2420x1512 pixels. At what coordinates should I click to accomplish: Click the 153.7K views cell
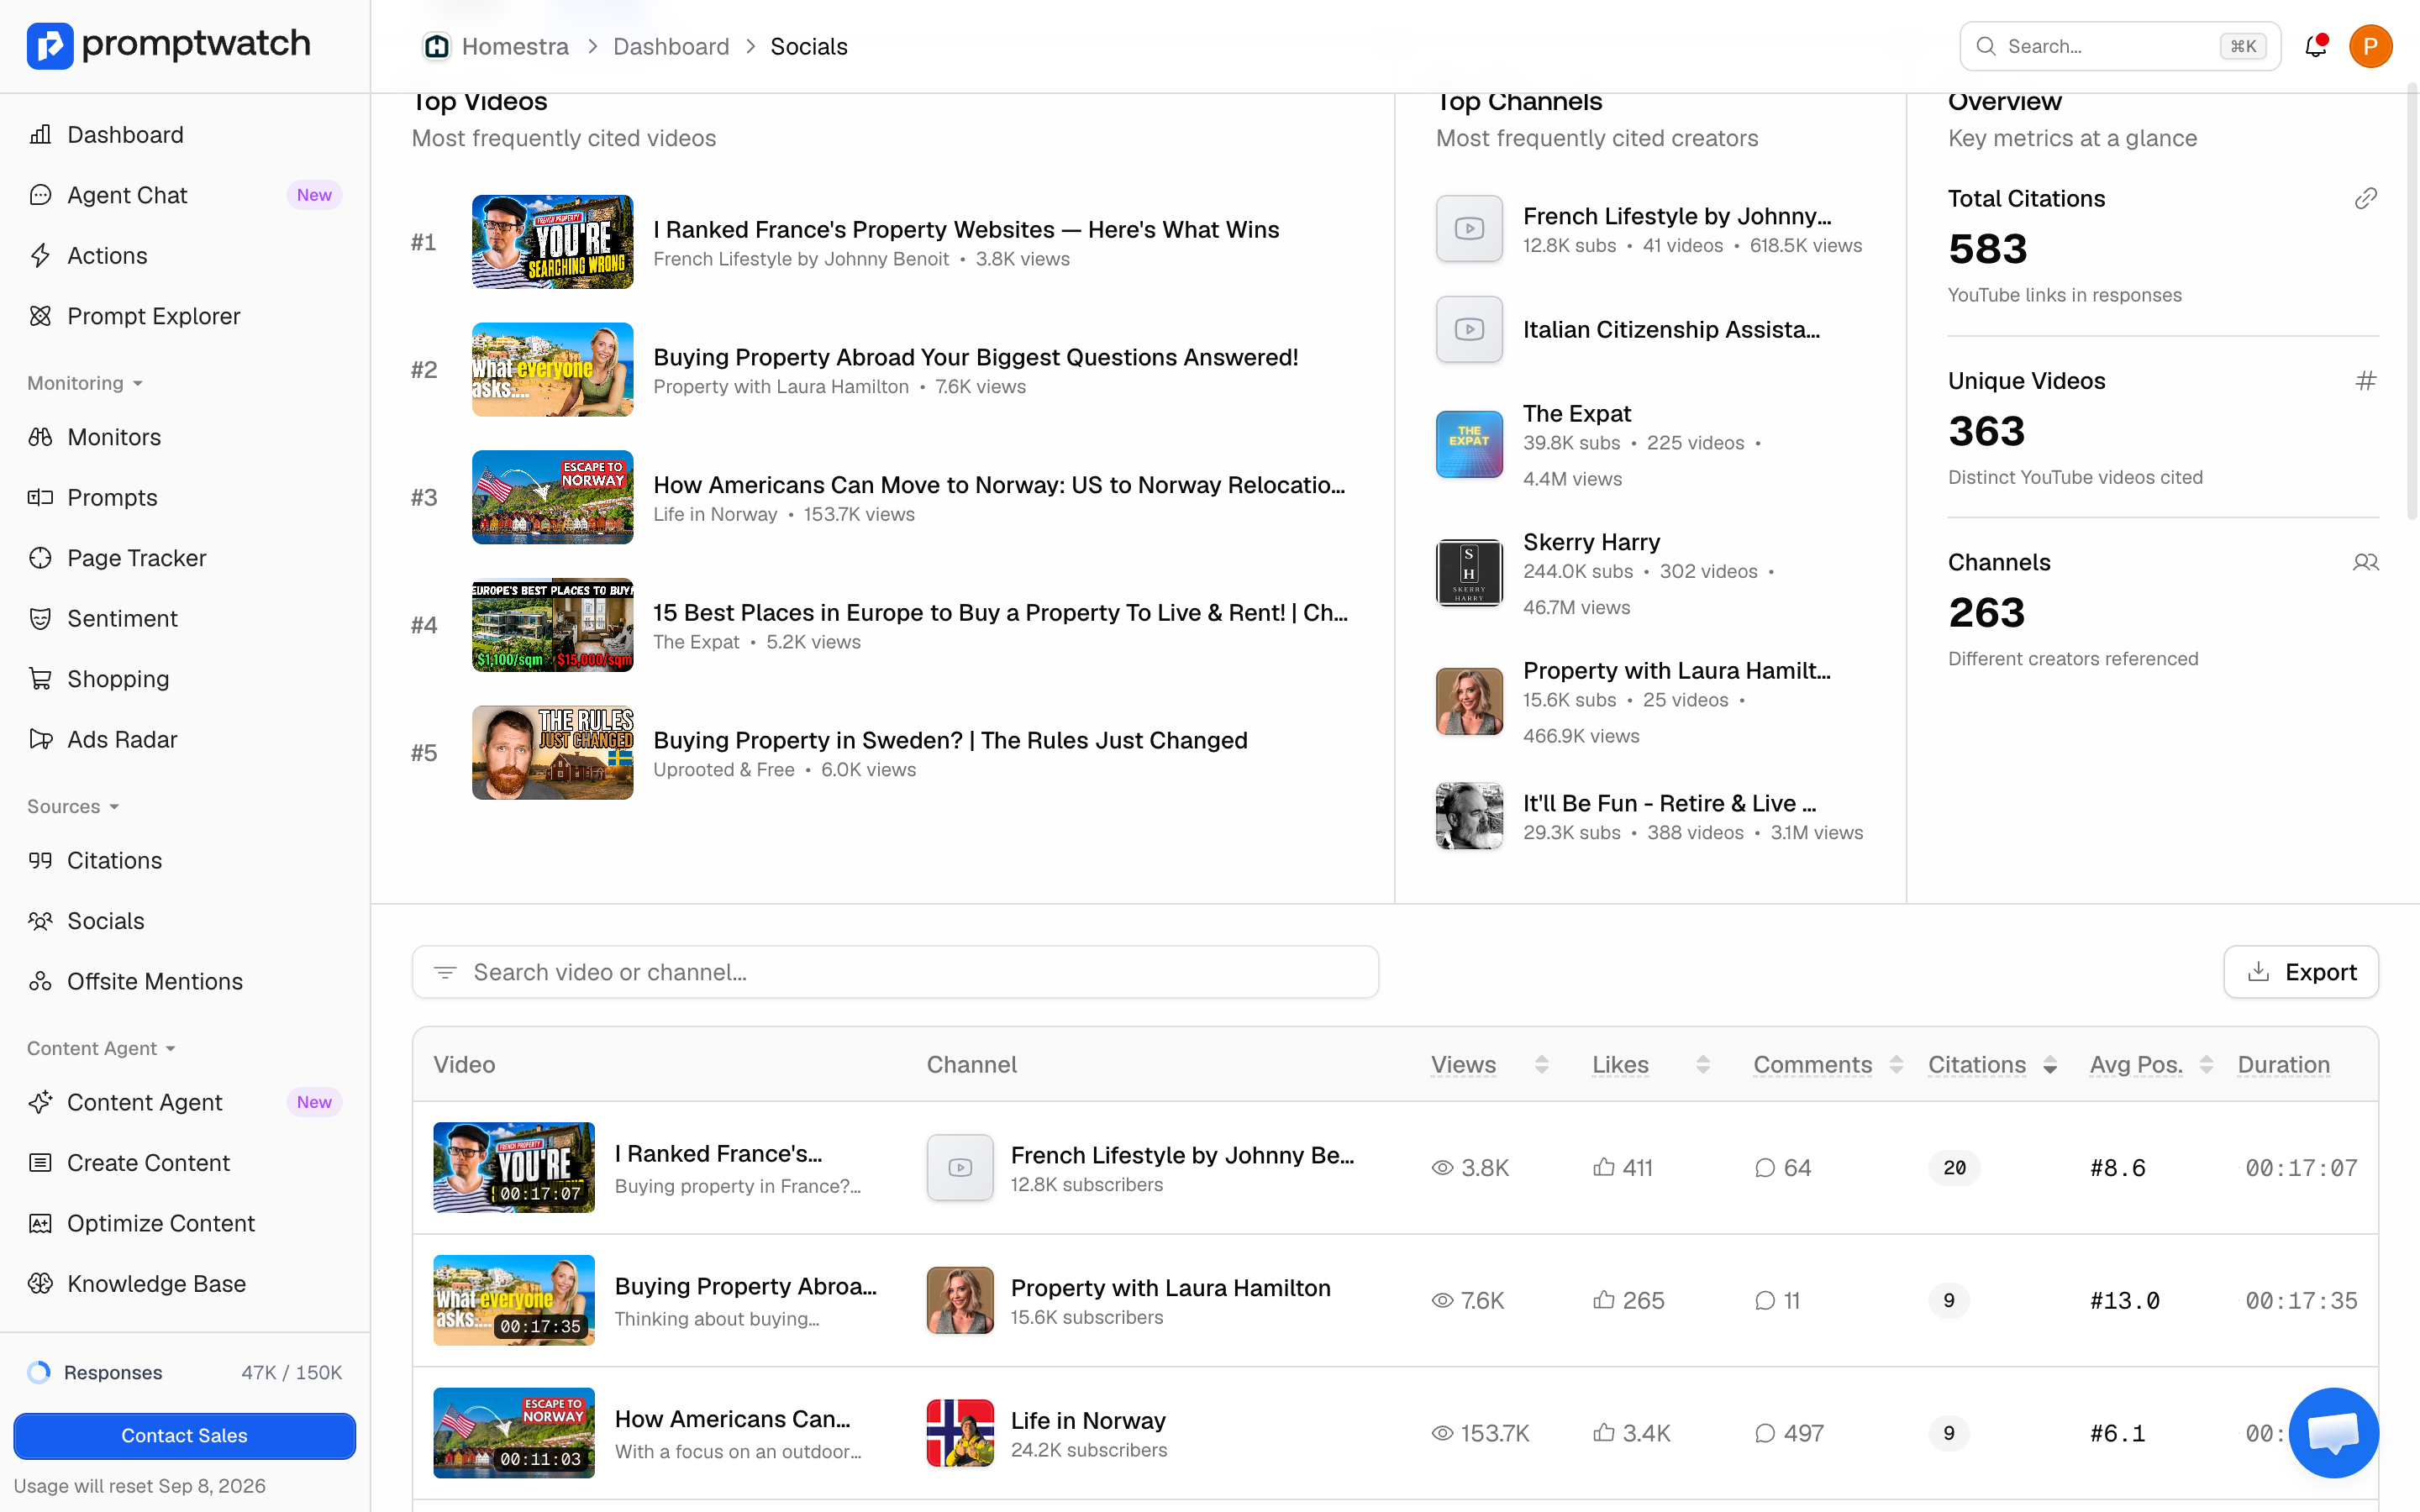[1480, 1433]
